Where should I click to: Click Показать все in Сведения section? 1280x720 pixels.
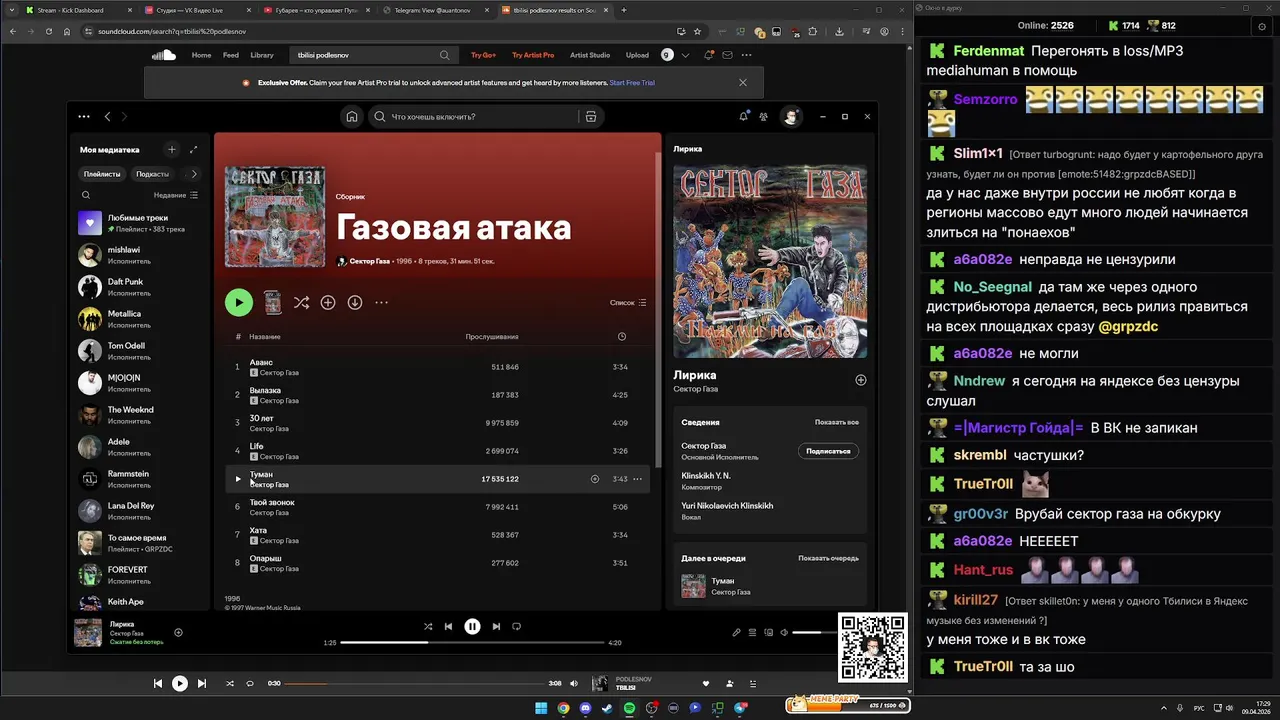[x=836, y=422]
